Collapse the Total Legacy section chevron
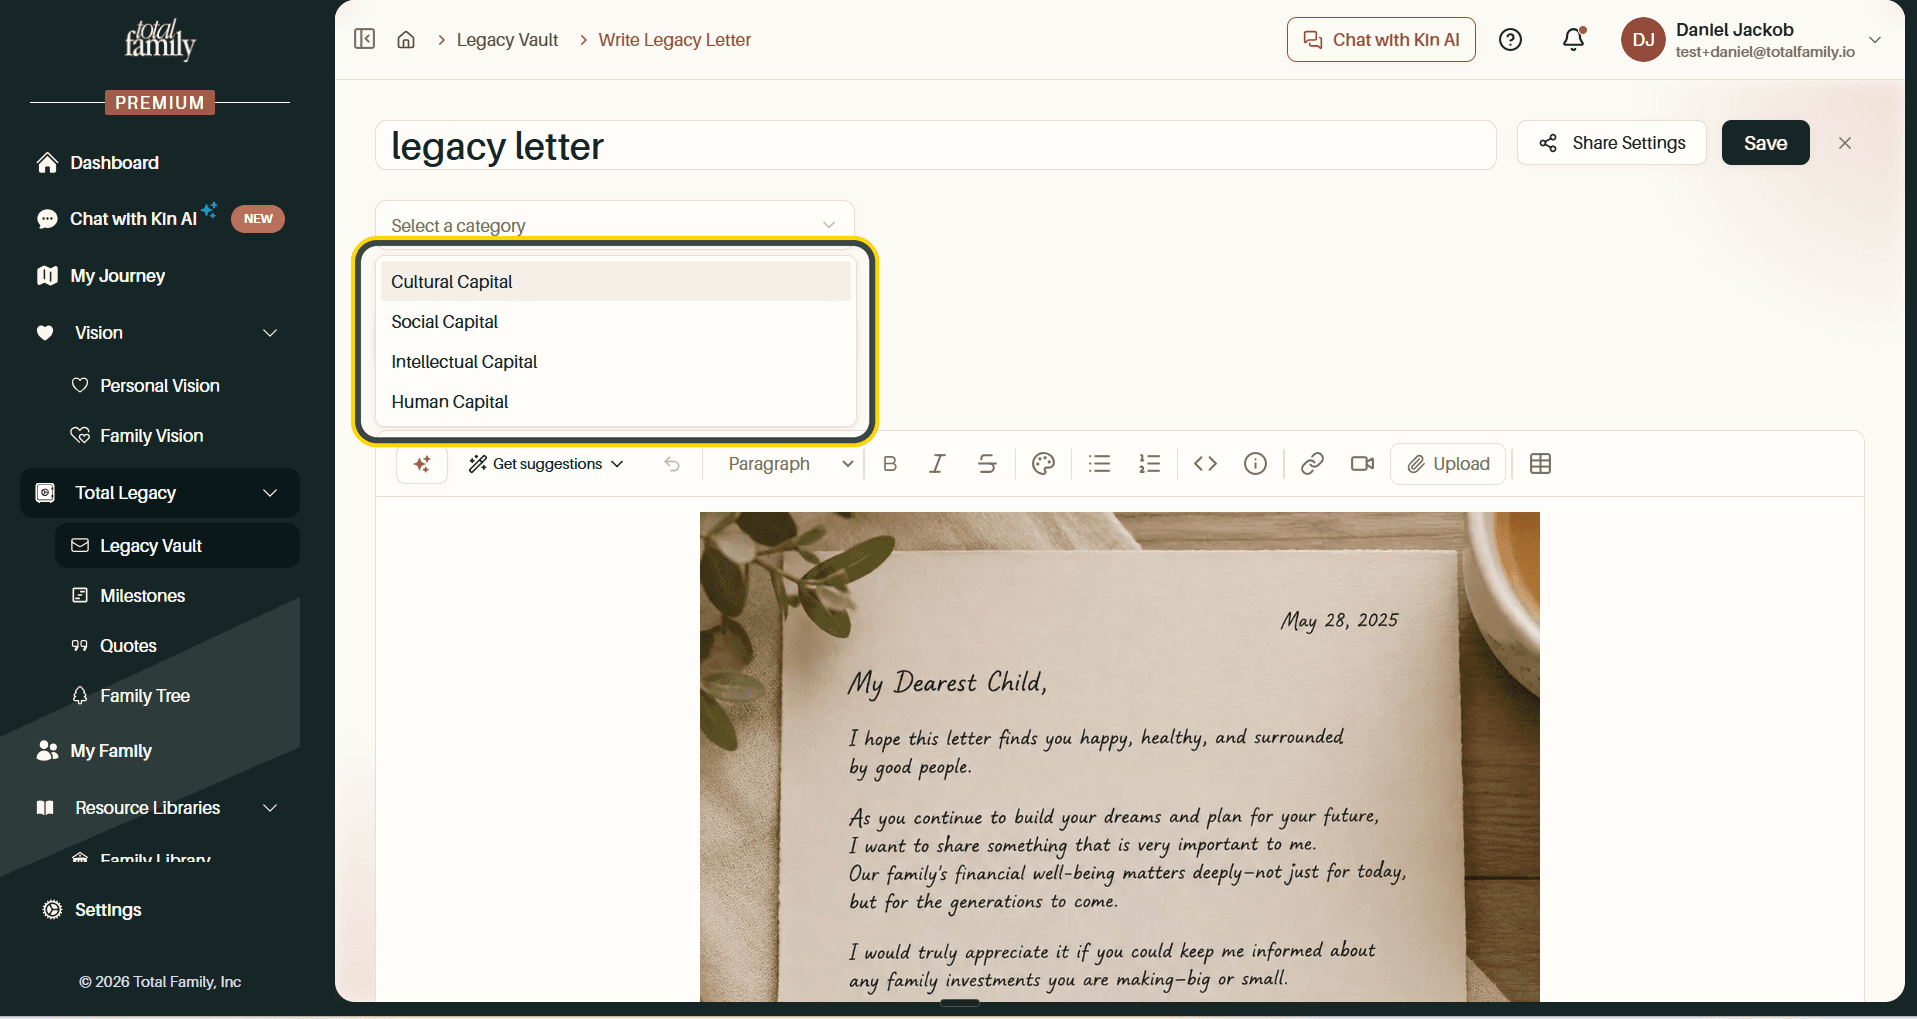This screenshot has width=1917, height=1019. pos(270,493)
